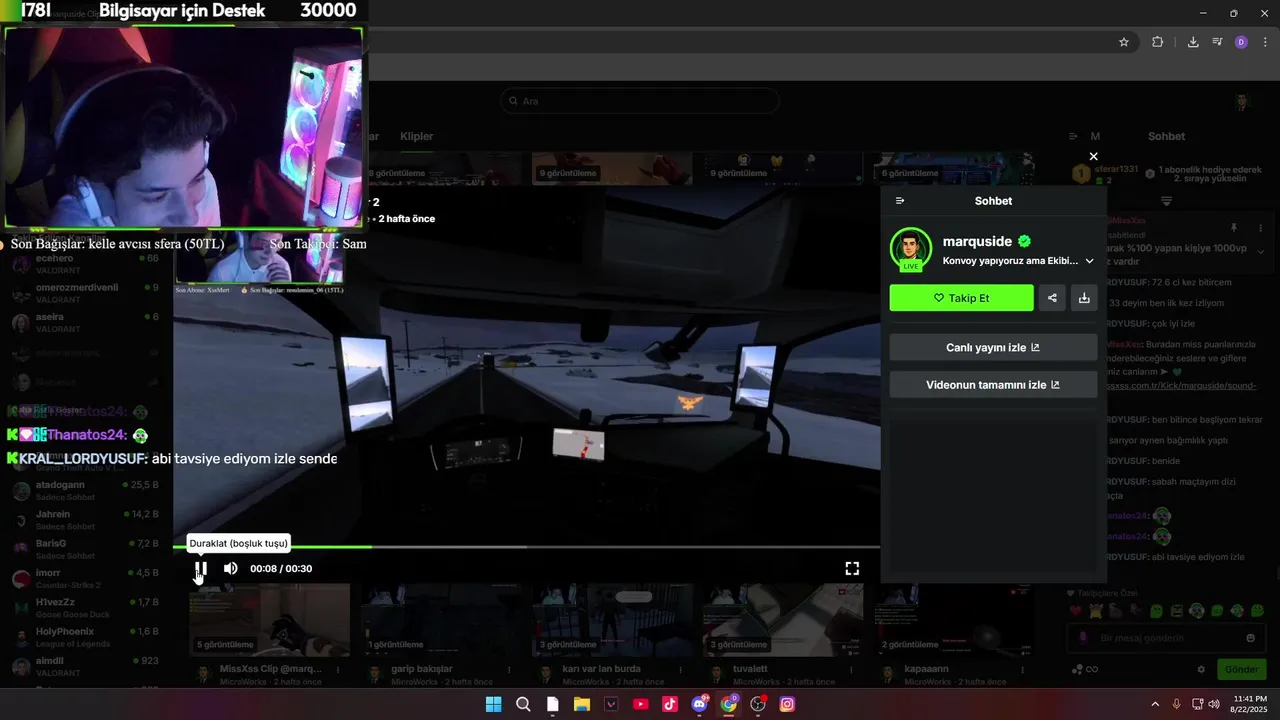Viewport: 1280px width, 720px height.
Task: Show hidden system tray icons
Action: (x=1155, y=704)
